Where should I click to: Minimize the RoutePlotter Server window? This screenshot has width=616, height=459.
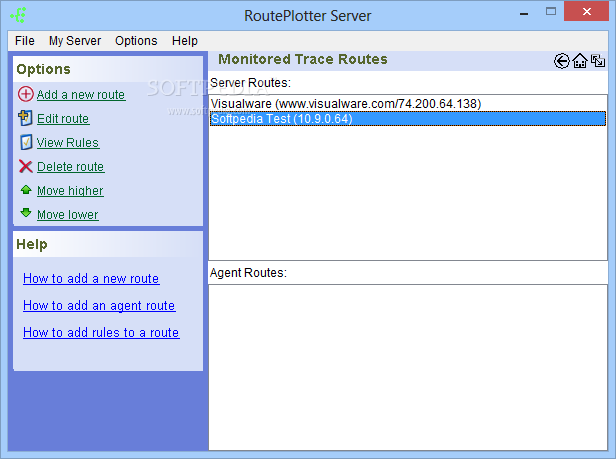click(524, 13)
